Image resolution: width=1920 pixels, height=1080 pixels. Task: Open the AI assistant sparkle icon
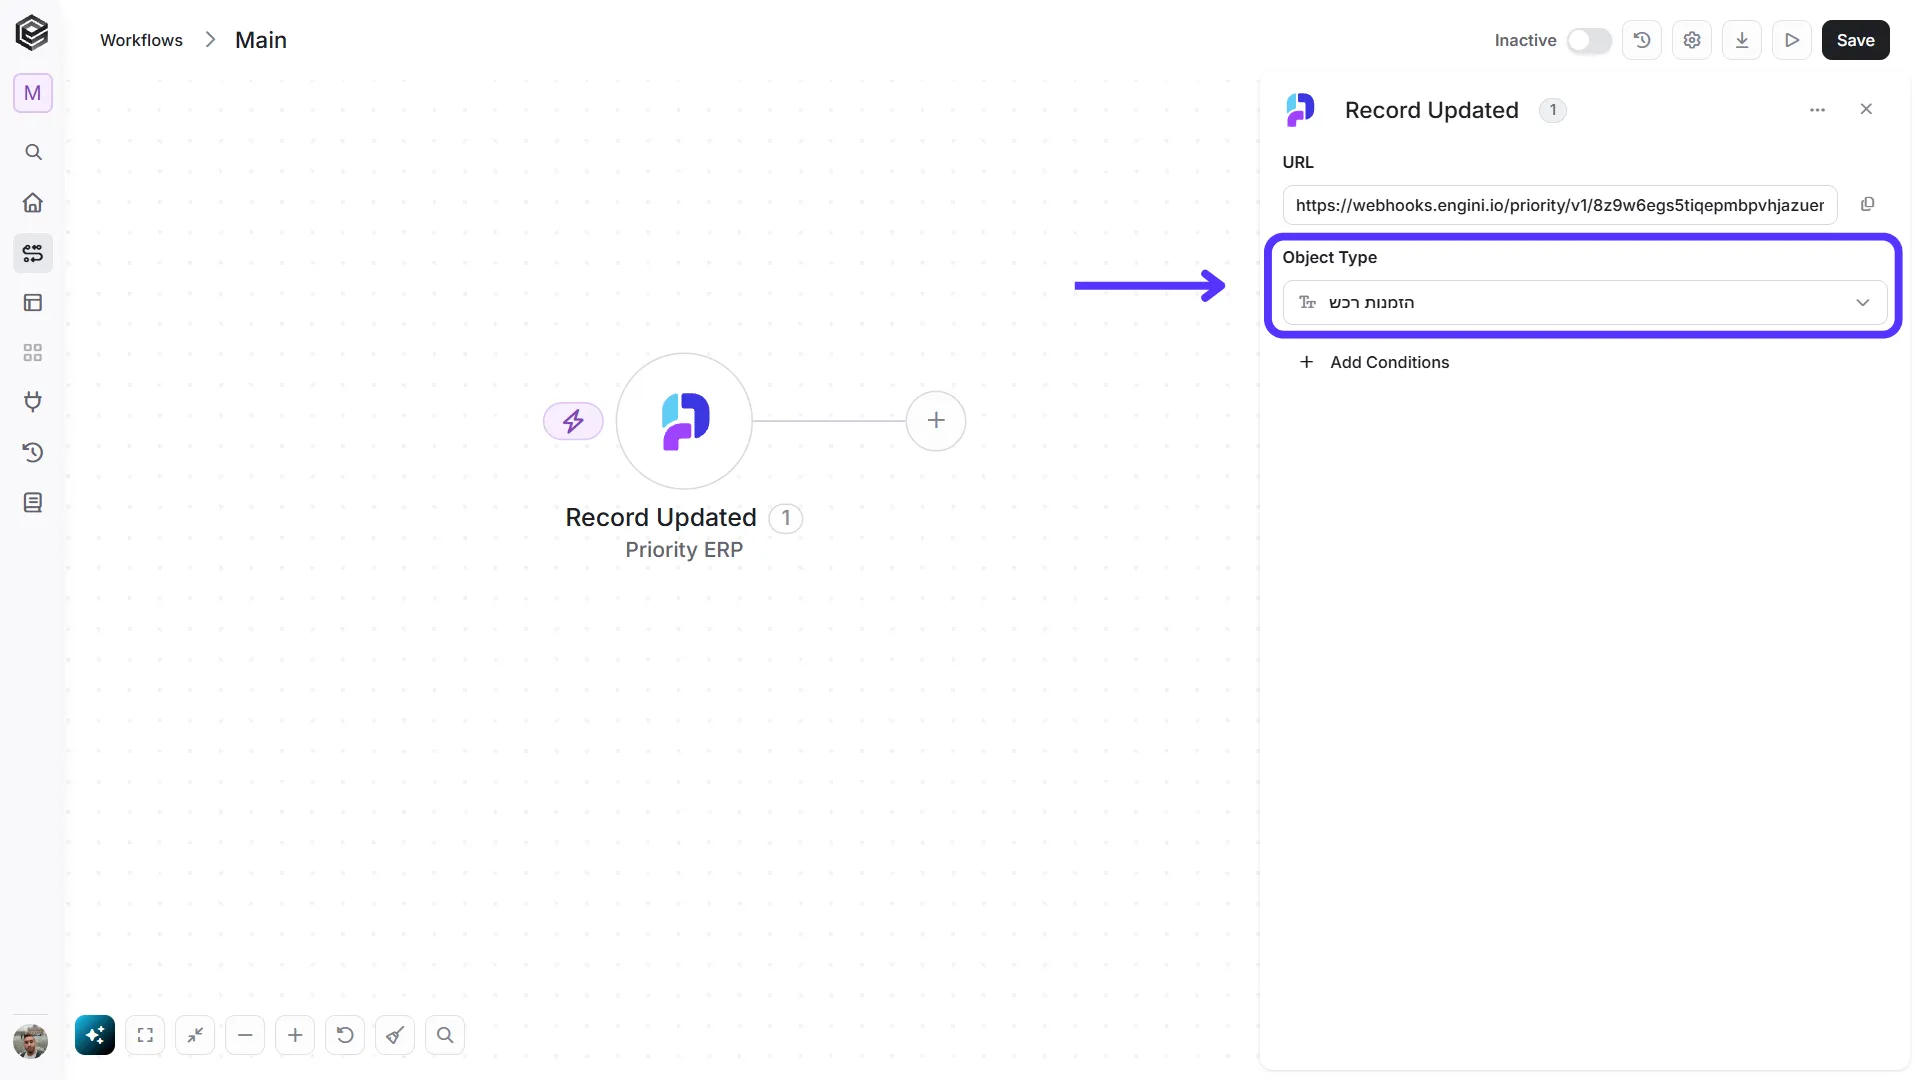pos(95,1035)
